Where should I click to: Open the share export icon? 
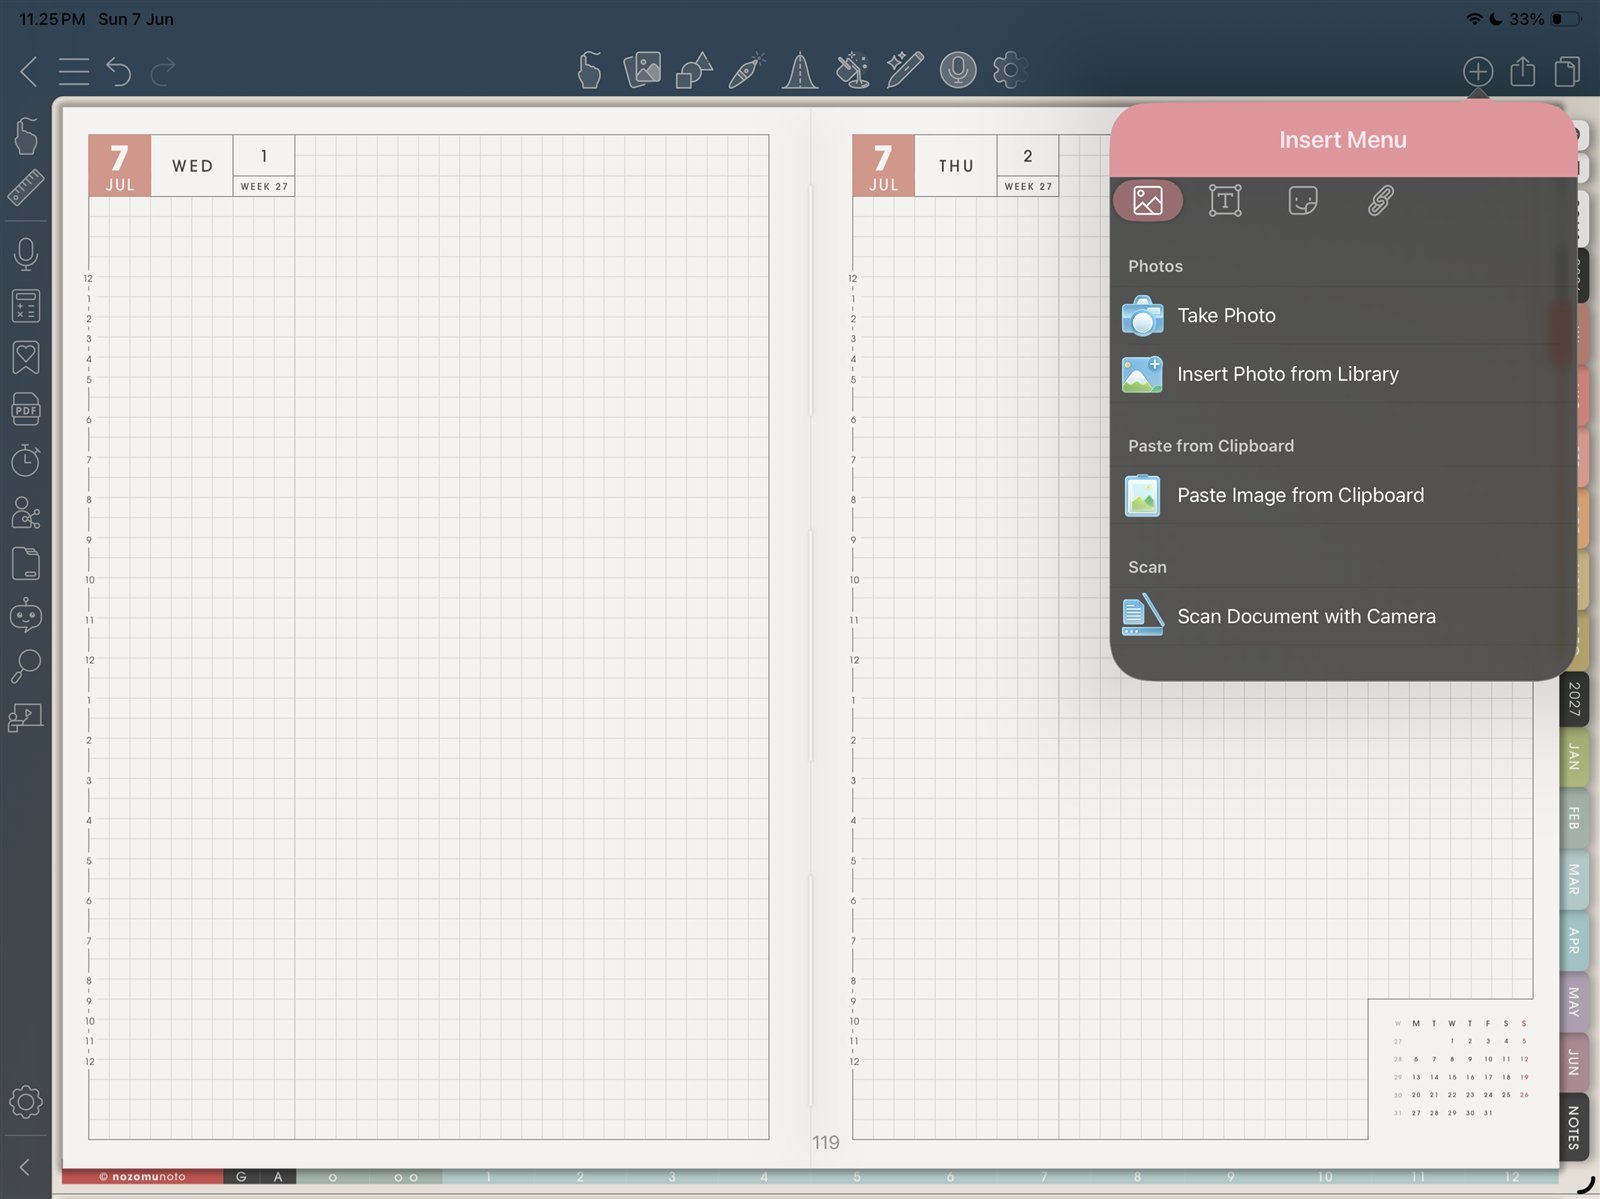point(1522,71)
